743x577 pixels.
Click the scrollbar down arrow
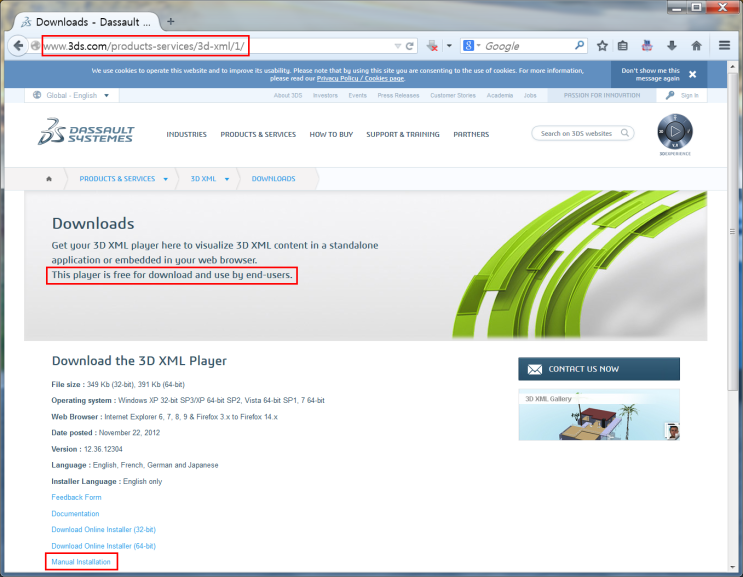(732, 567)
